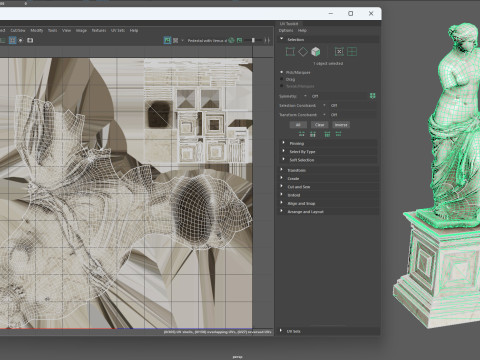Select the Drag radio button
The height and width of the screenshot is (360, 480).
pos(282,79)
